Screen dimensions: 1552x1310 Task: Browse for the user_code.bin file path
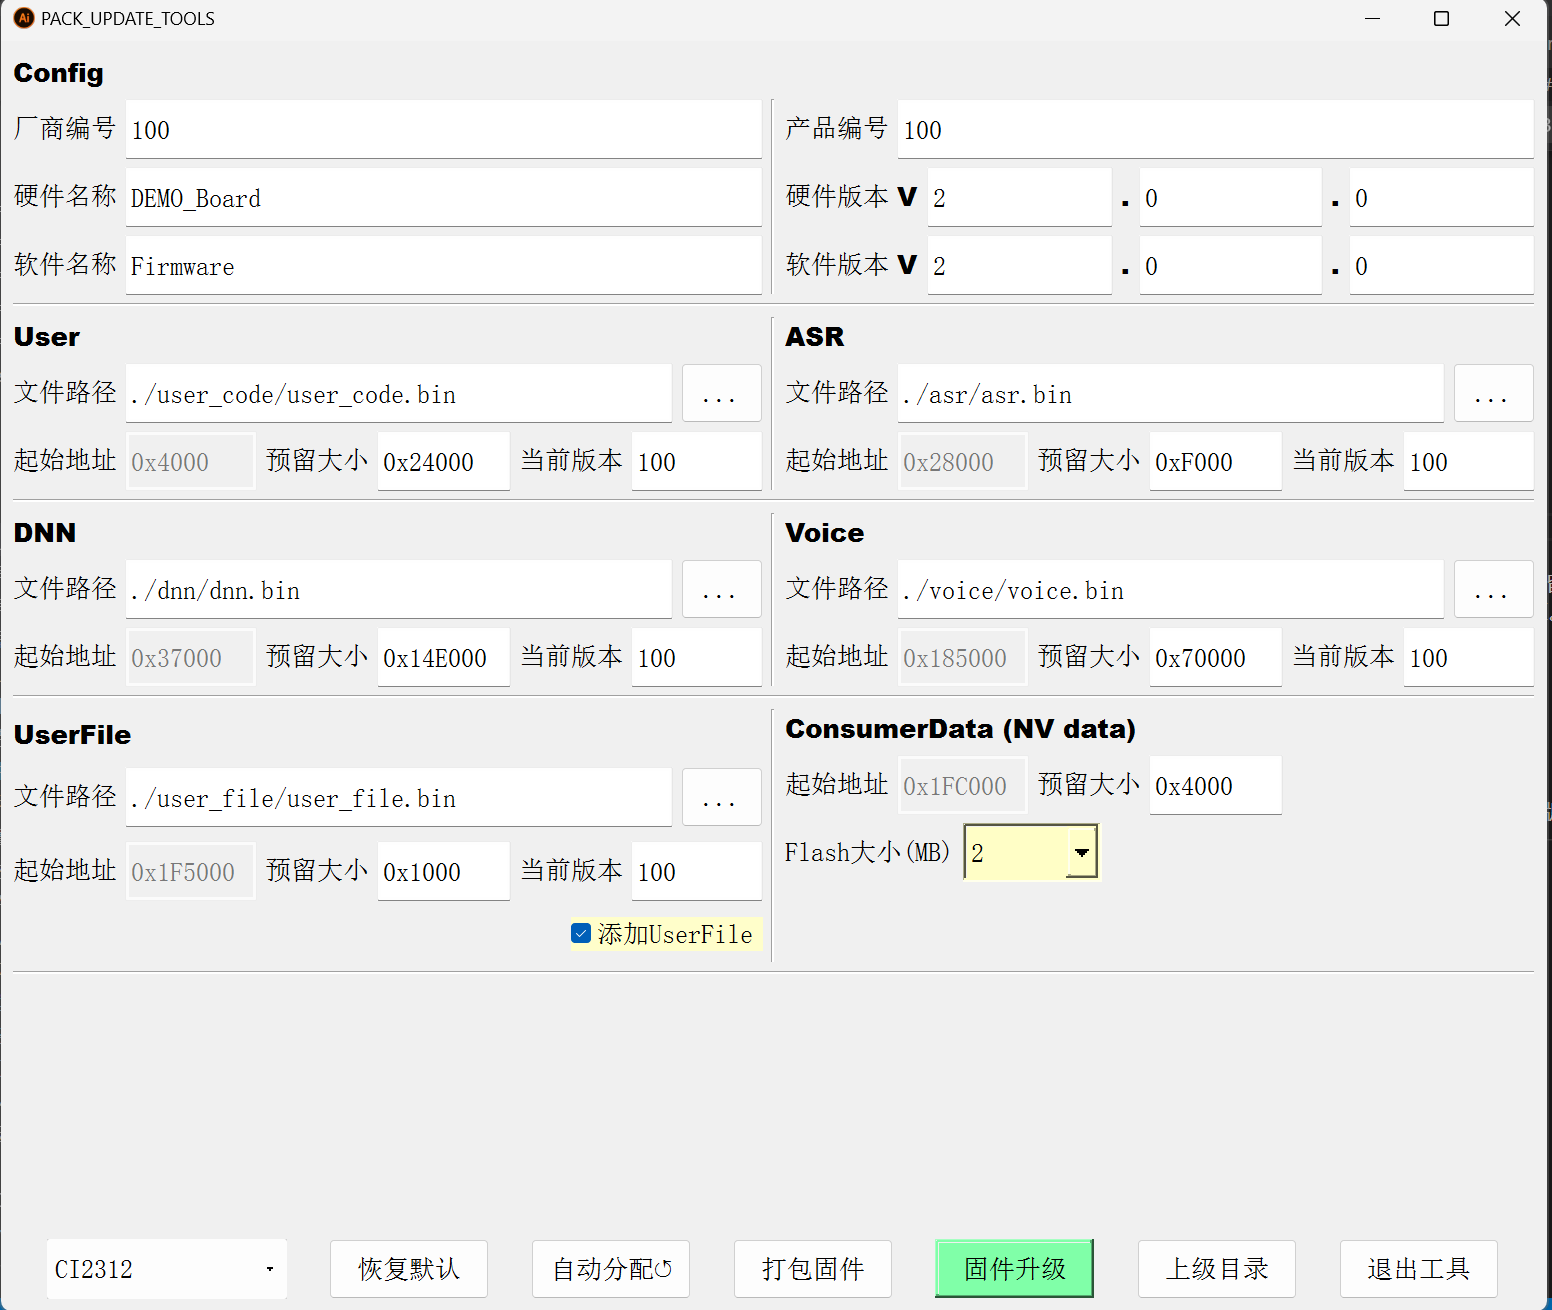721,393
